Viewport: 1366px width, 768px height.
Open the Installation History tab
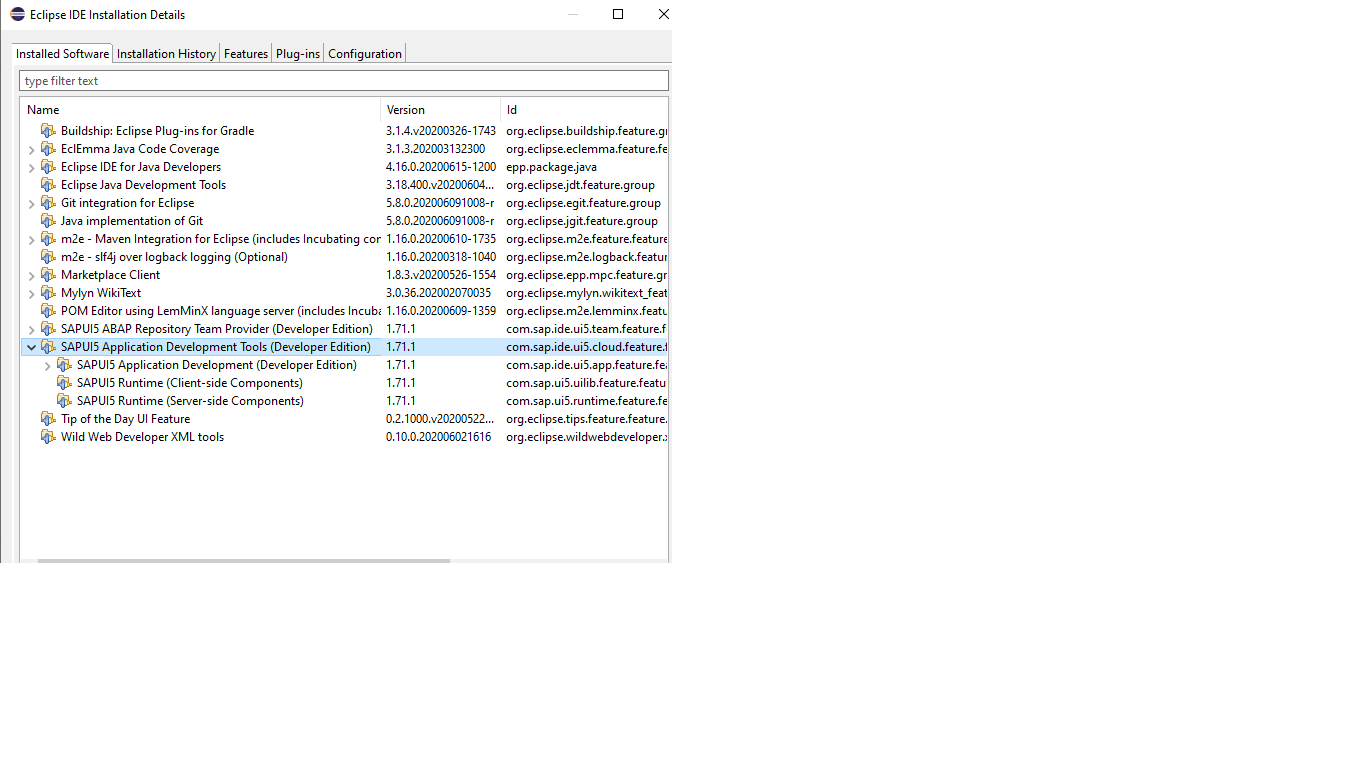tap(166, 54)
